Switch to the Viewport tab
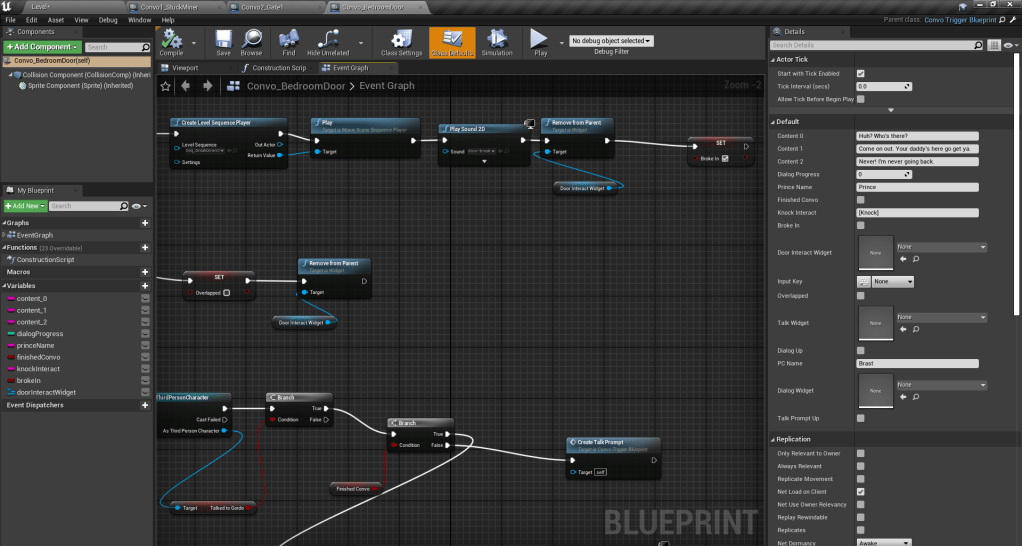Viewport: 1022px width, 546px height. (x=185, y=68)
